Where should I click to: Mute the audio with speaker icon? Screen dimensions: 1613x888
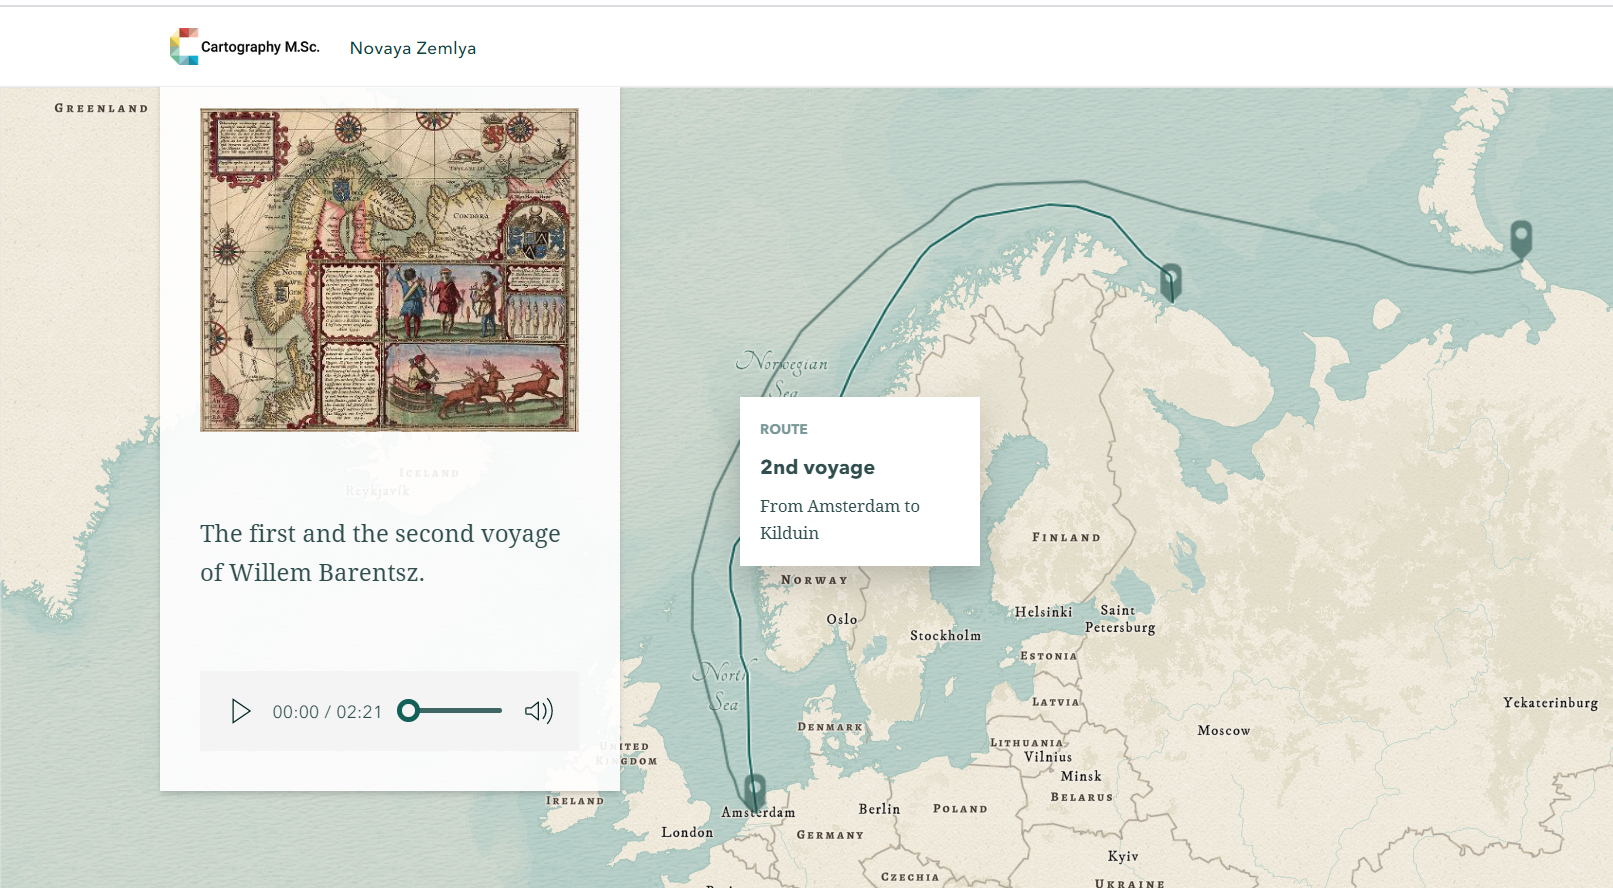point(539,711)
